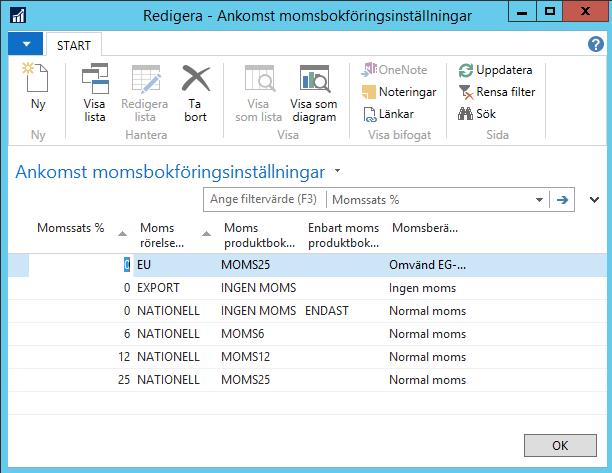Click the Enbart moms produktbok column header

coord(343,235)
